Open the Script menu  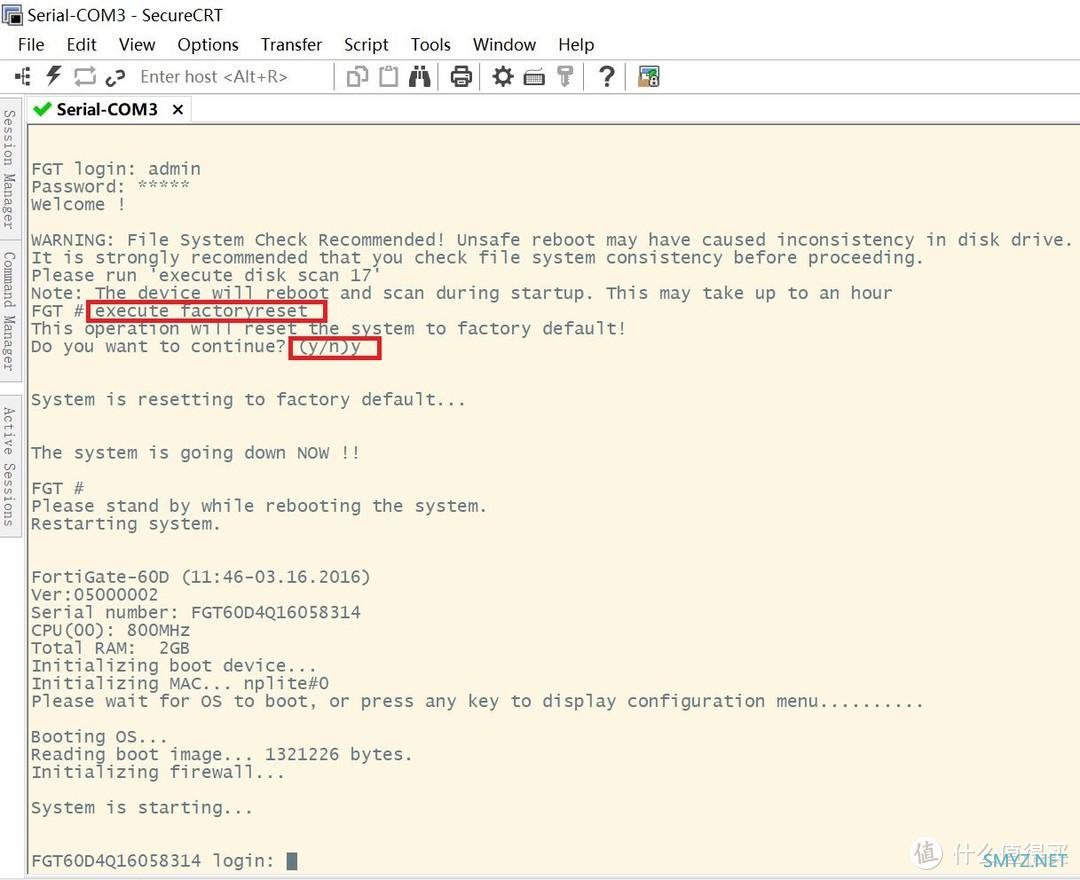(x=366, y=45)
